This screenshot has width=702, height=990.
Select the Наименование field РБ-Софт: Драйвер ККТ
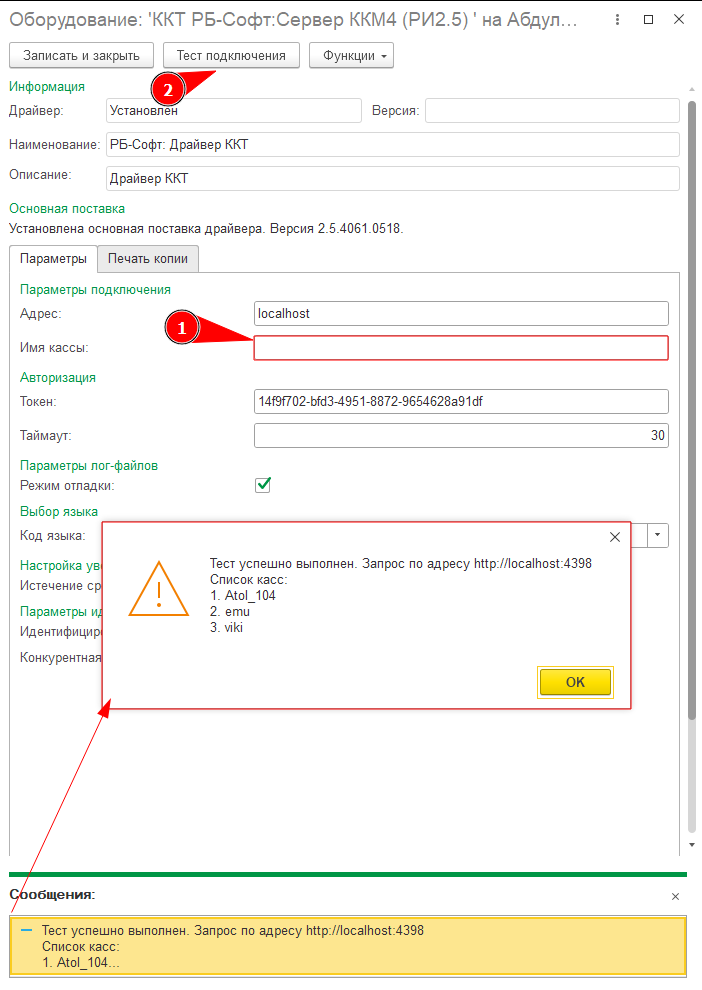[393, 145]
